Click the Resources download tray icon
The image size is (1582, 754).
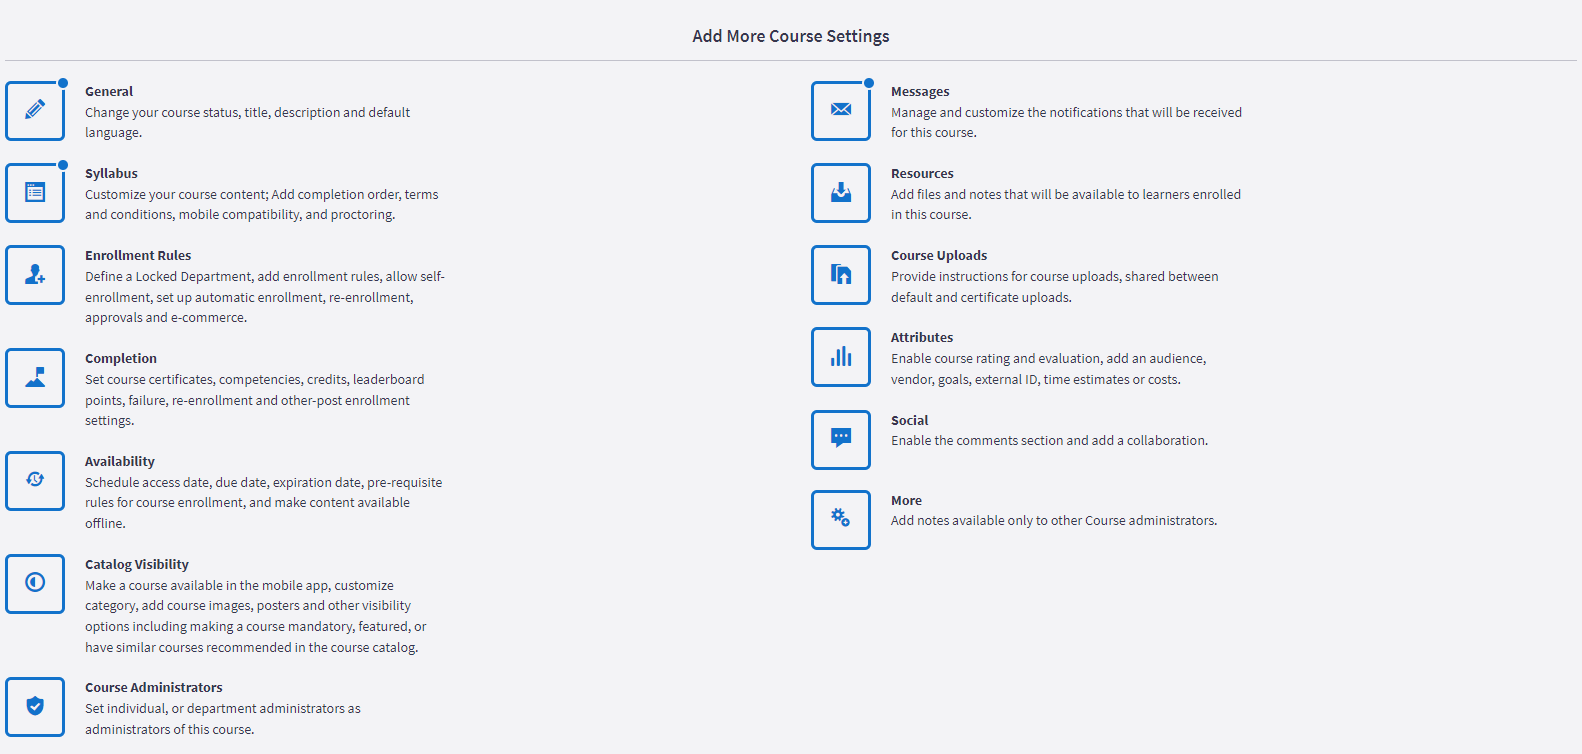click(841, 192)
